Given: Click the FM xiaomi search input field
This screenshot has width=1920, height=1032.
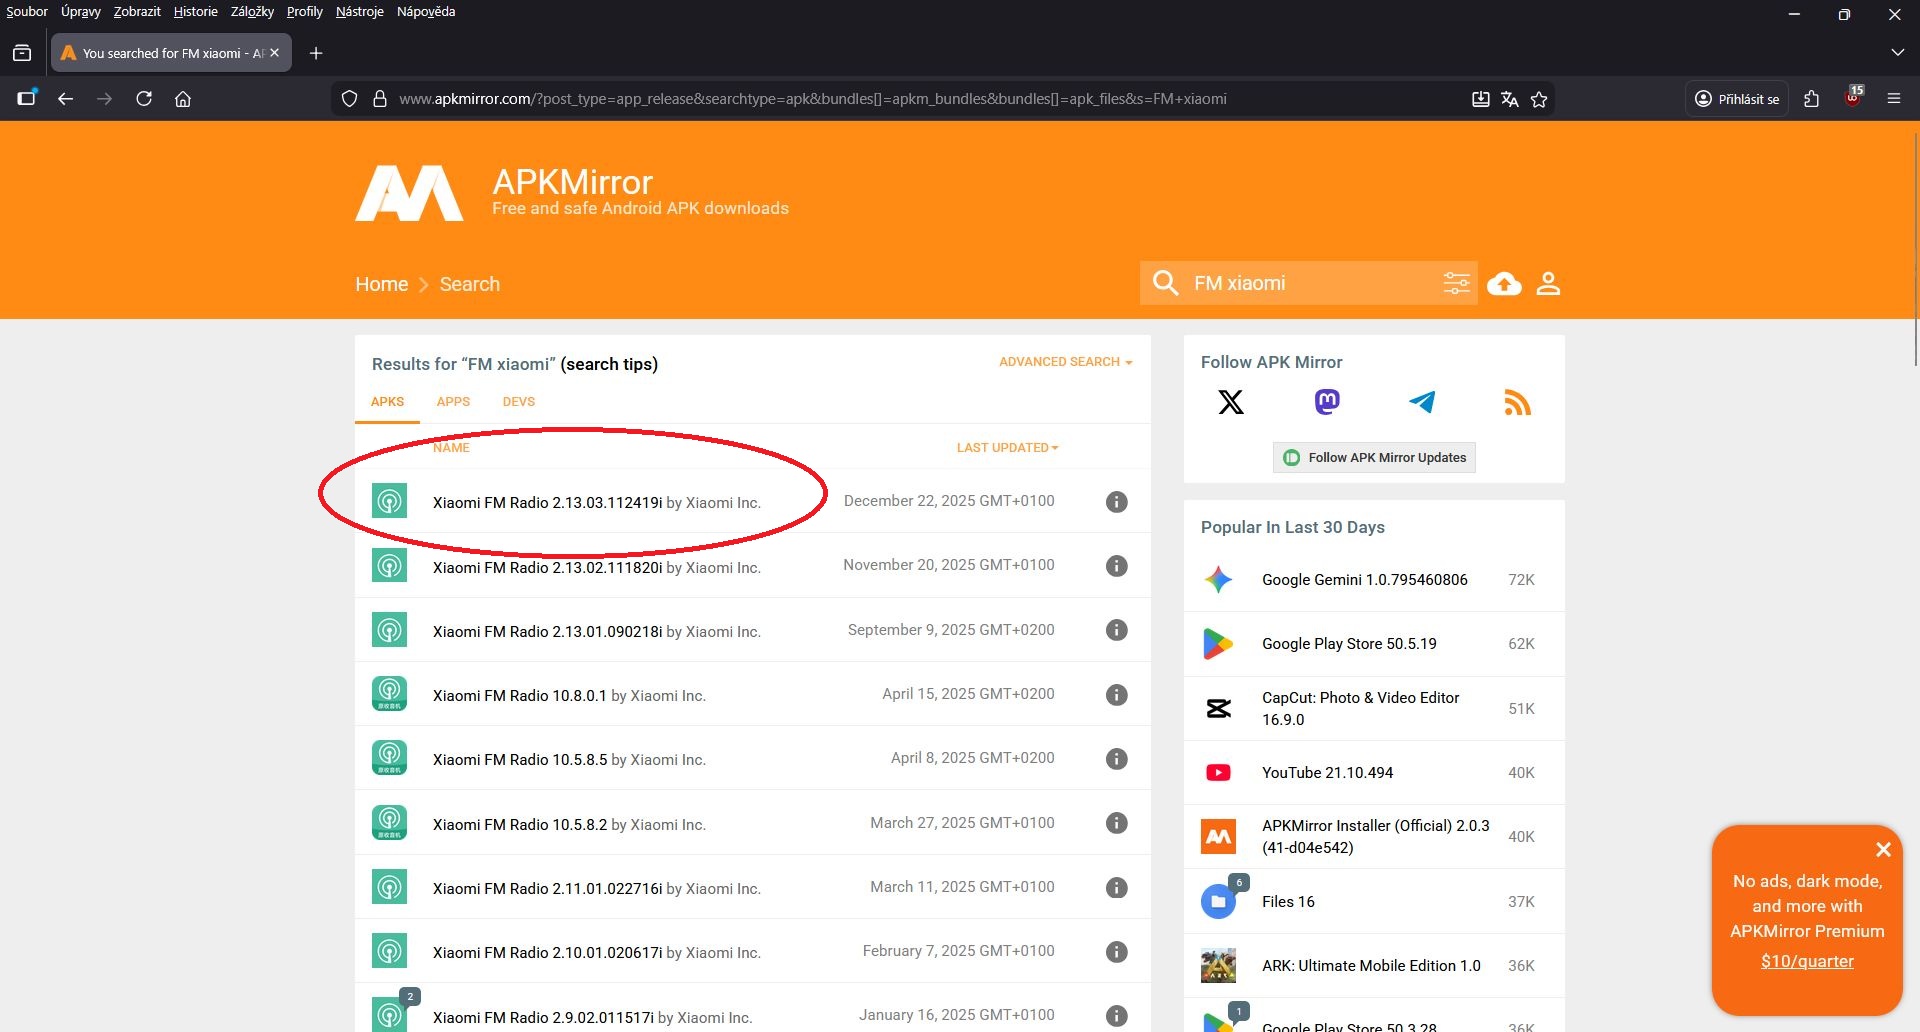Looking at the screenshot, I should (1310, 283).
